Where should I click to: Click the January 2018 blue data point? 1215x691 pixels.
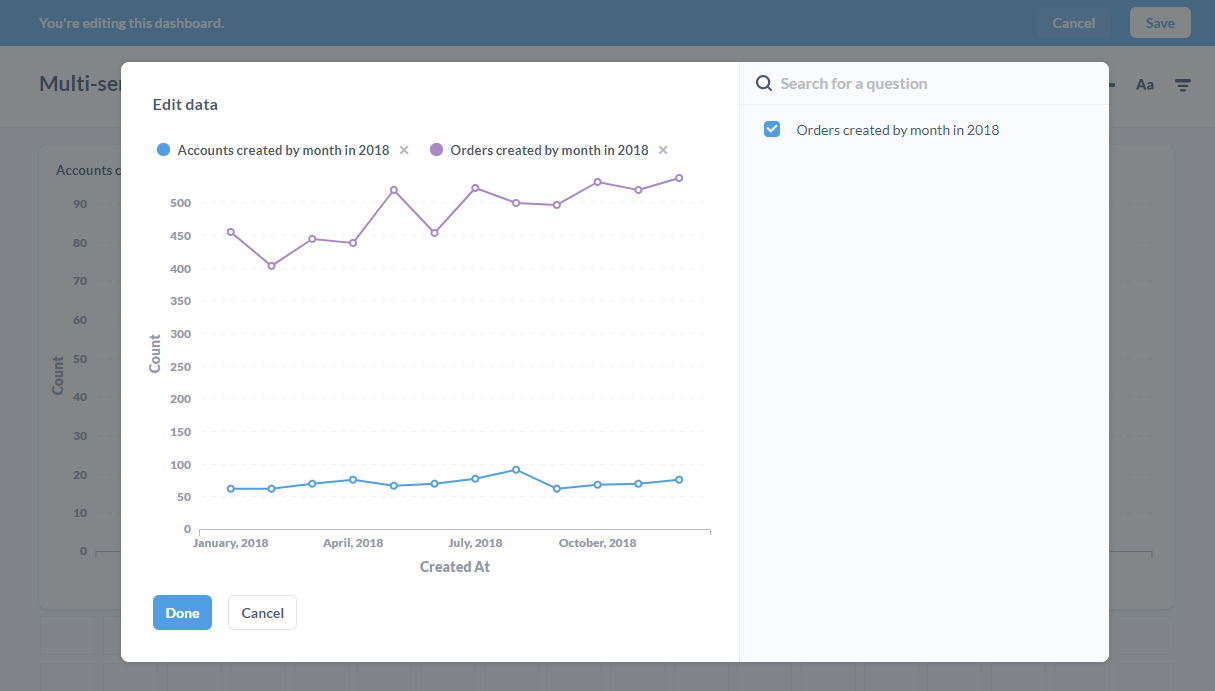point(231,489)
